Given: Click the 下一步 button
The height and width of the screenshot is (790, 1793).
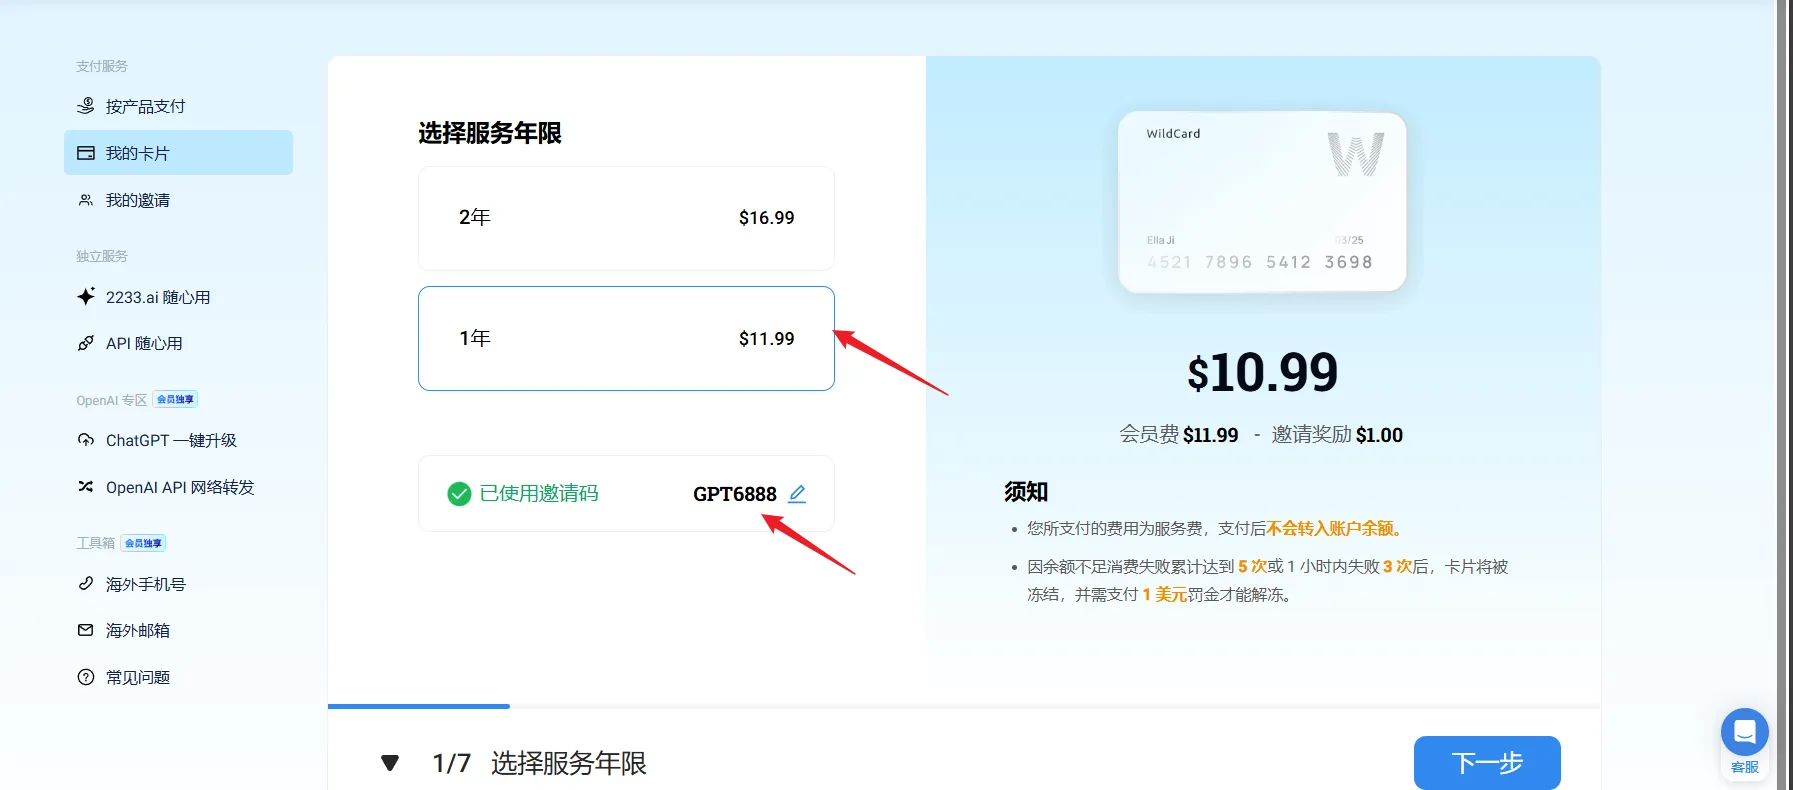Looking at the screenshot, I should pyautogui.click(x=1486, y=763).
